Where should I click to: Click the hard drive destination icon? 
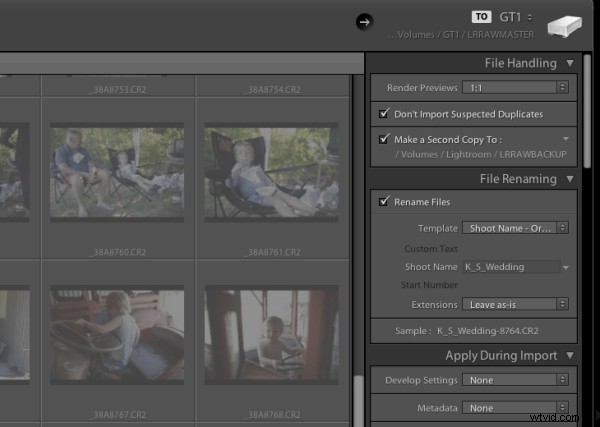pyautogui.click(x=564, y=28)
